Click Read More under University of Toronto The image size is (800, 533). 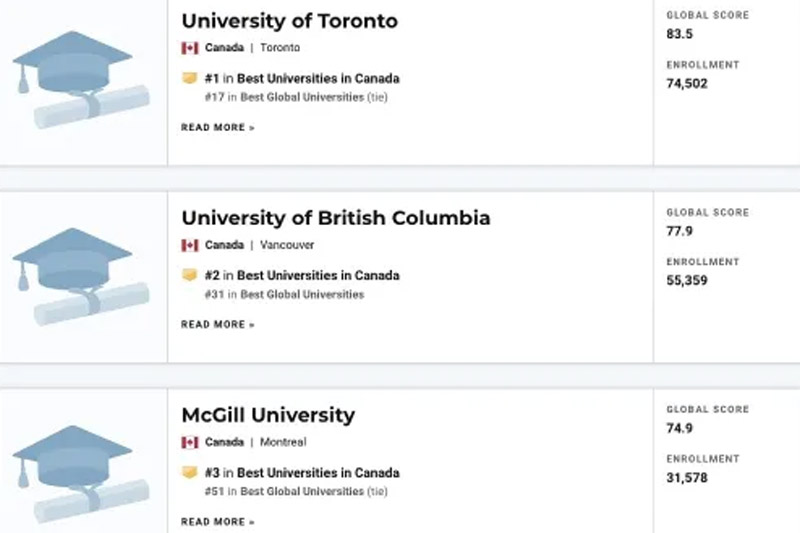[x=218, y=128]
